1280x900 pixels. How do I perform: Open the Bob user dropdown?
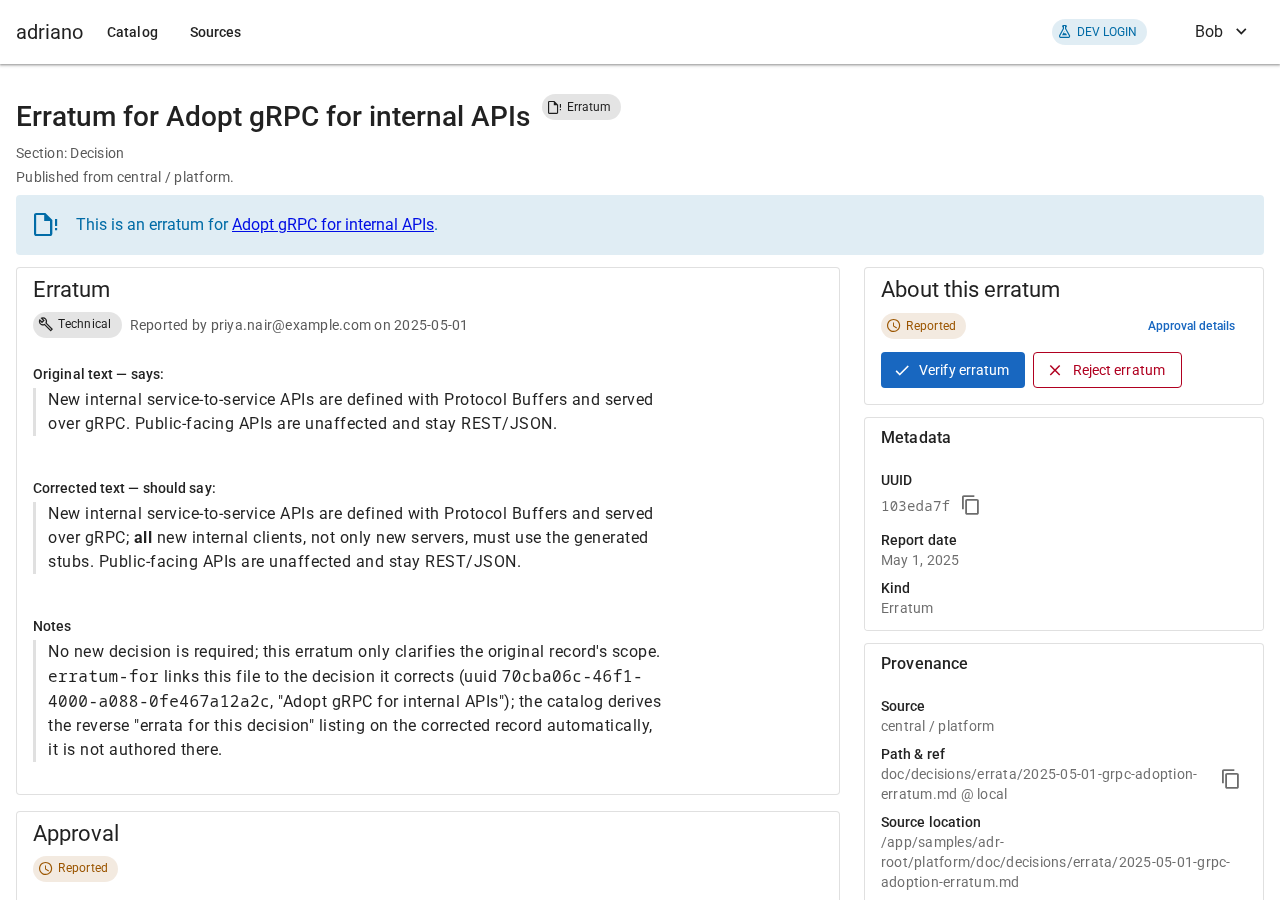click(1222, 32)
